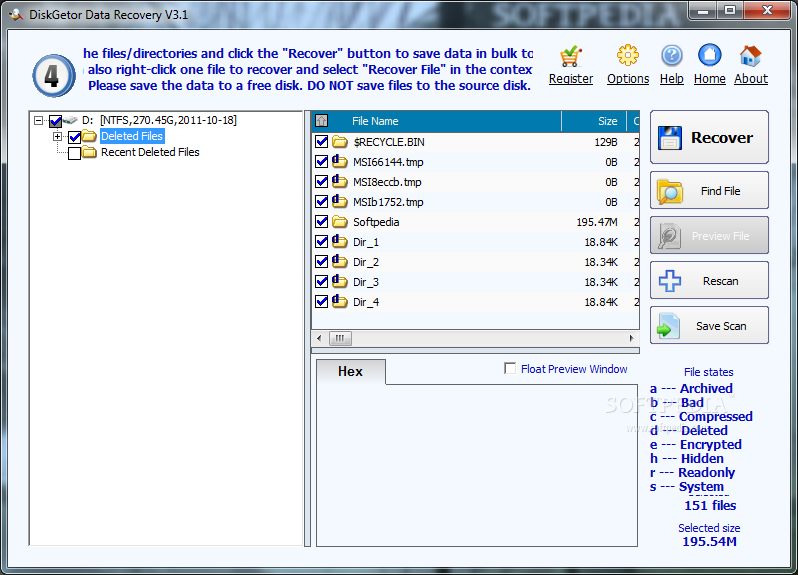
Task: Click the Help question mark icon
Action: [x=671, y=55]
